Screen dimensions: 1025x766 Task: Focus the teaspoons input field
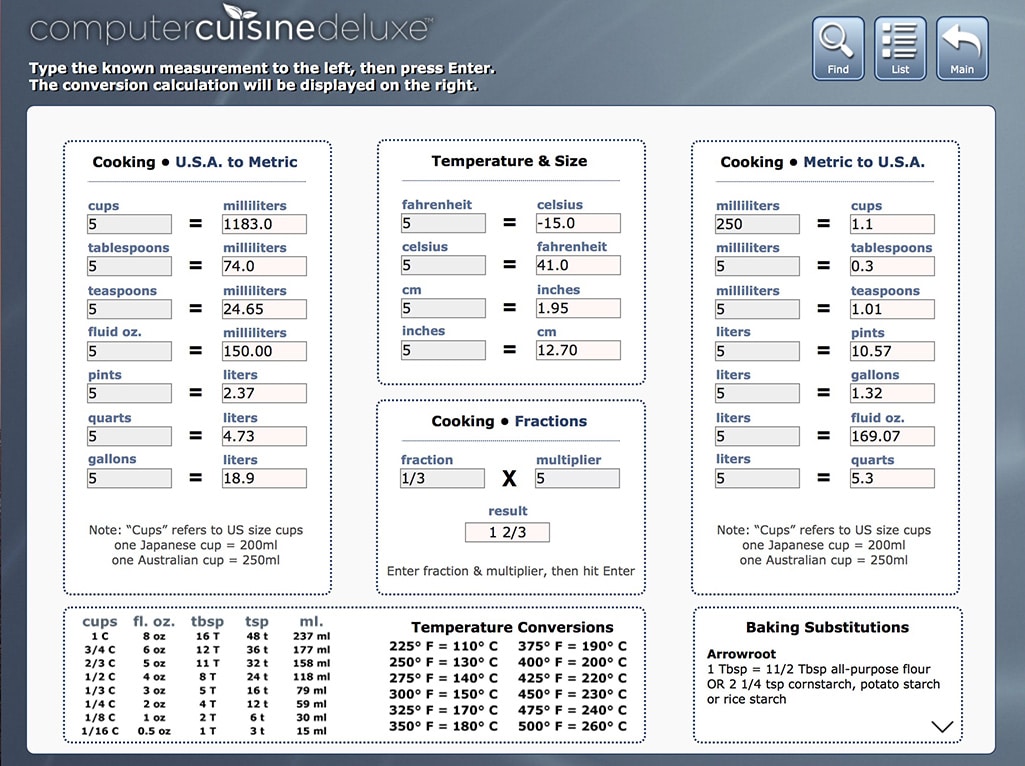[129, 309]
